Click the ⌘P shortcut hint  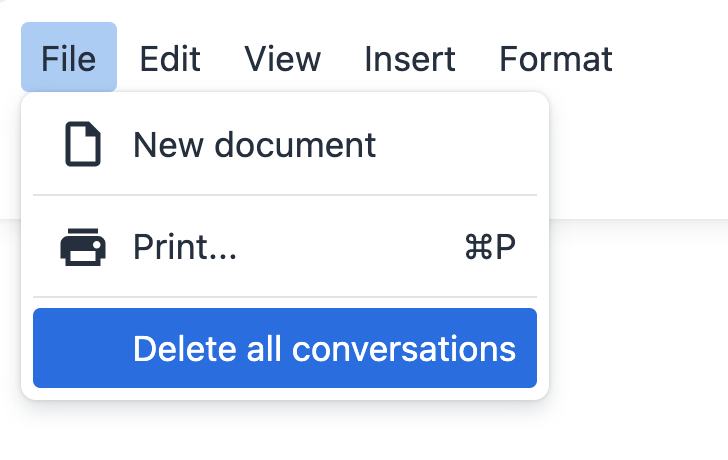coord(490,247)
